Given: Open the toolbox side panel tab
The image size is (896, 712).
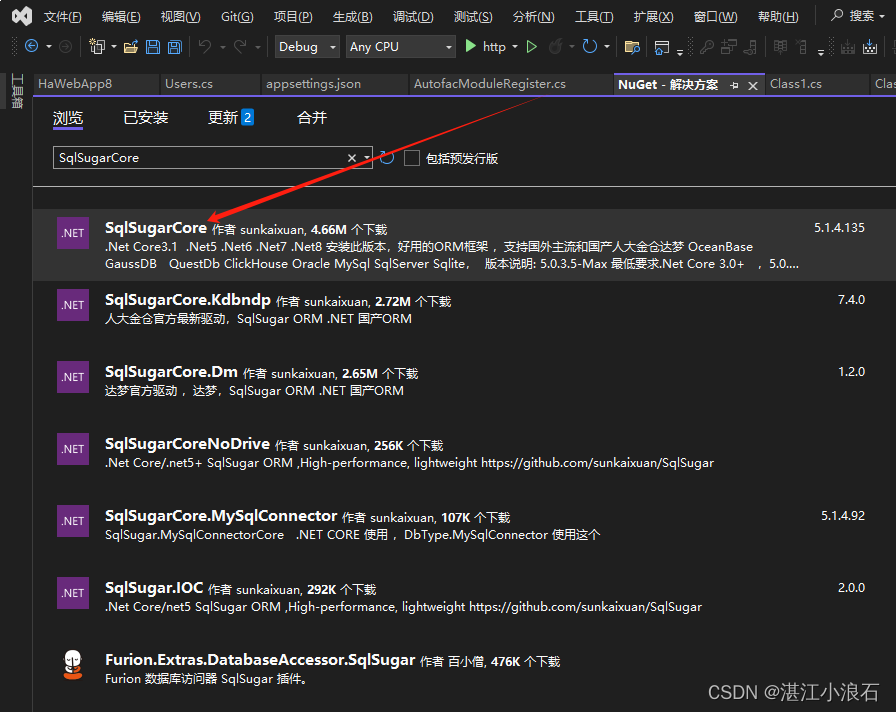Looking at the screenshot, I should [17, 91].
